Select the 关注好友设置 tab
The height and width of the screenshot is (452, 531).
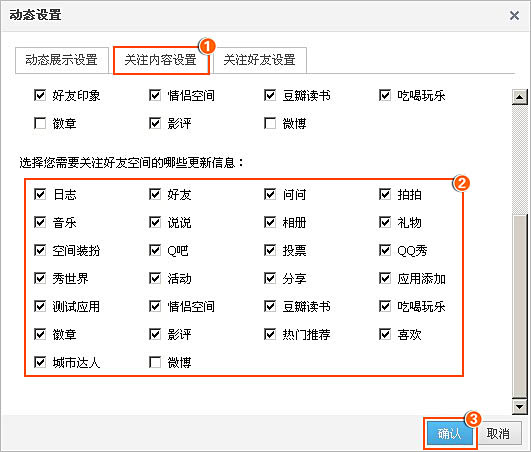(260, 60)
